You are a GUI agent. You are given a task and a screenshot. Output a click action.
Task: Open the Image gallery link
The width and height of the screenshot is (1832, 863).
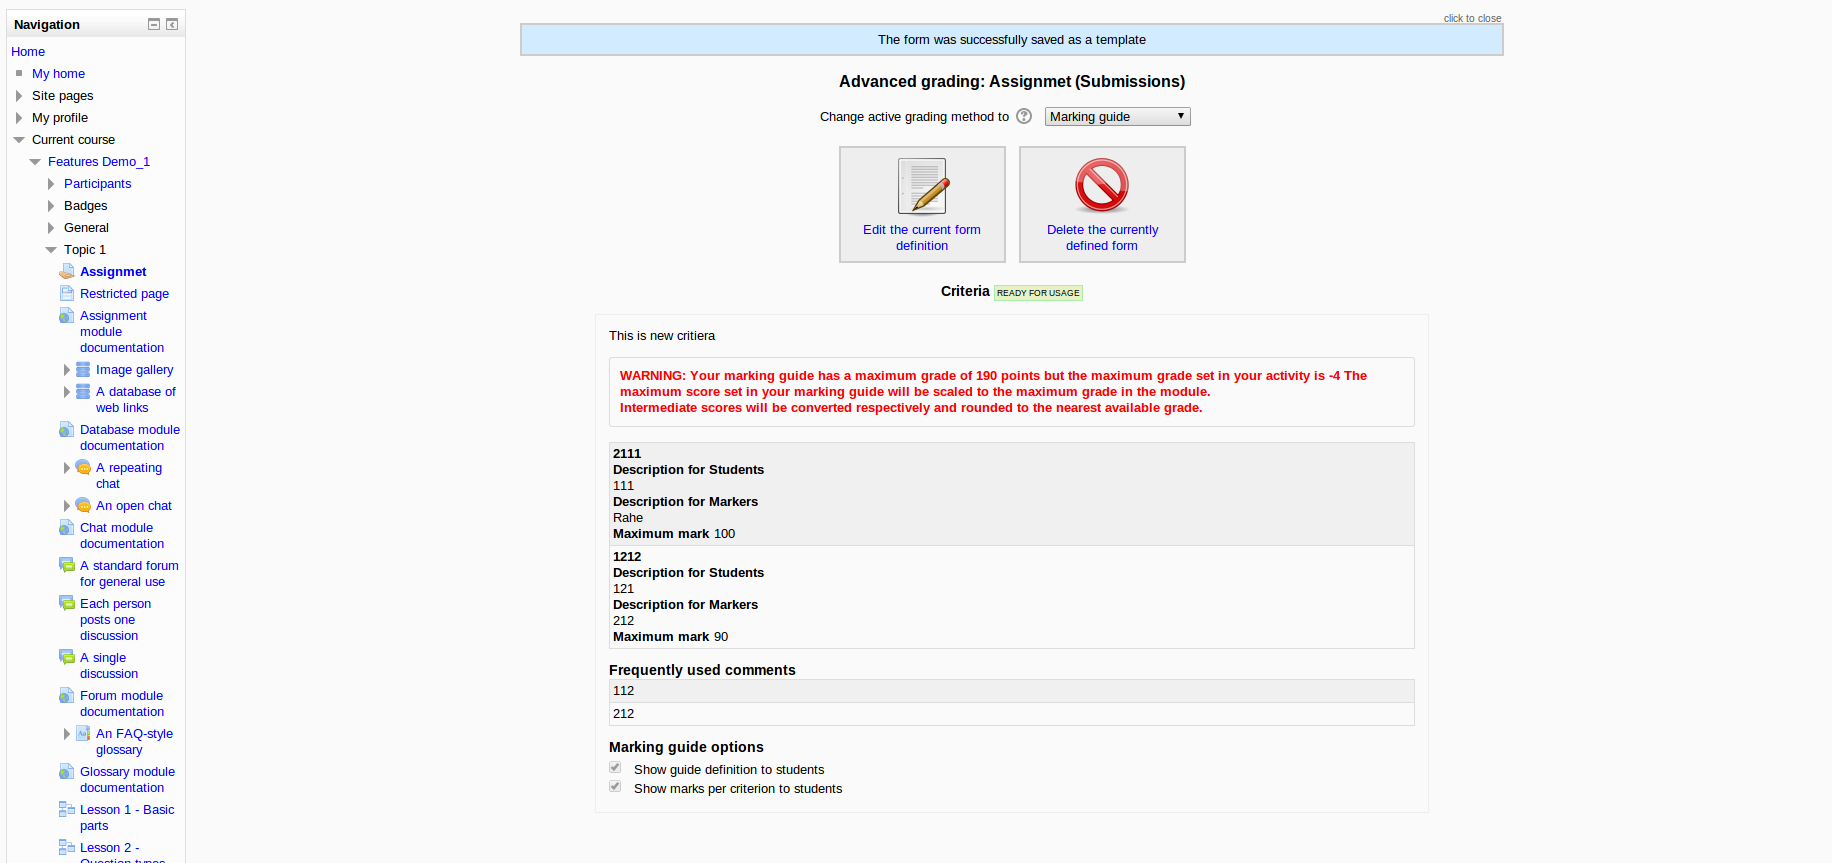point(134,369)
